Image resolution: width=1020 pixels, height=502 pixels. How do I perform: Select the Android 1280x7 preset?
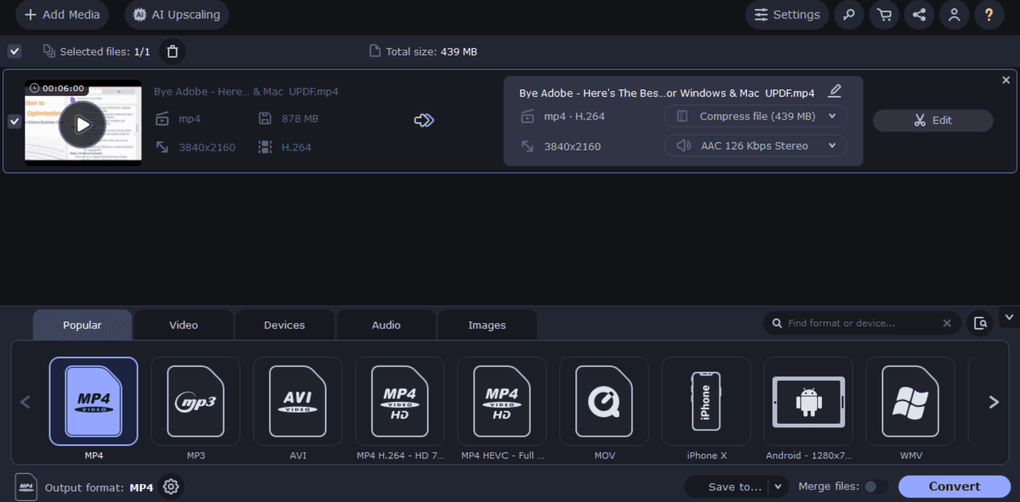pyautogui.click(x=809, y=401)
